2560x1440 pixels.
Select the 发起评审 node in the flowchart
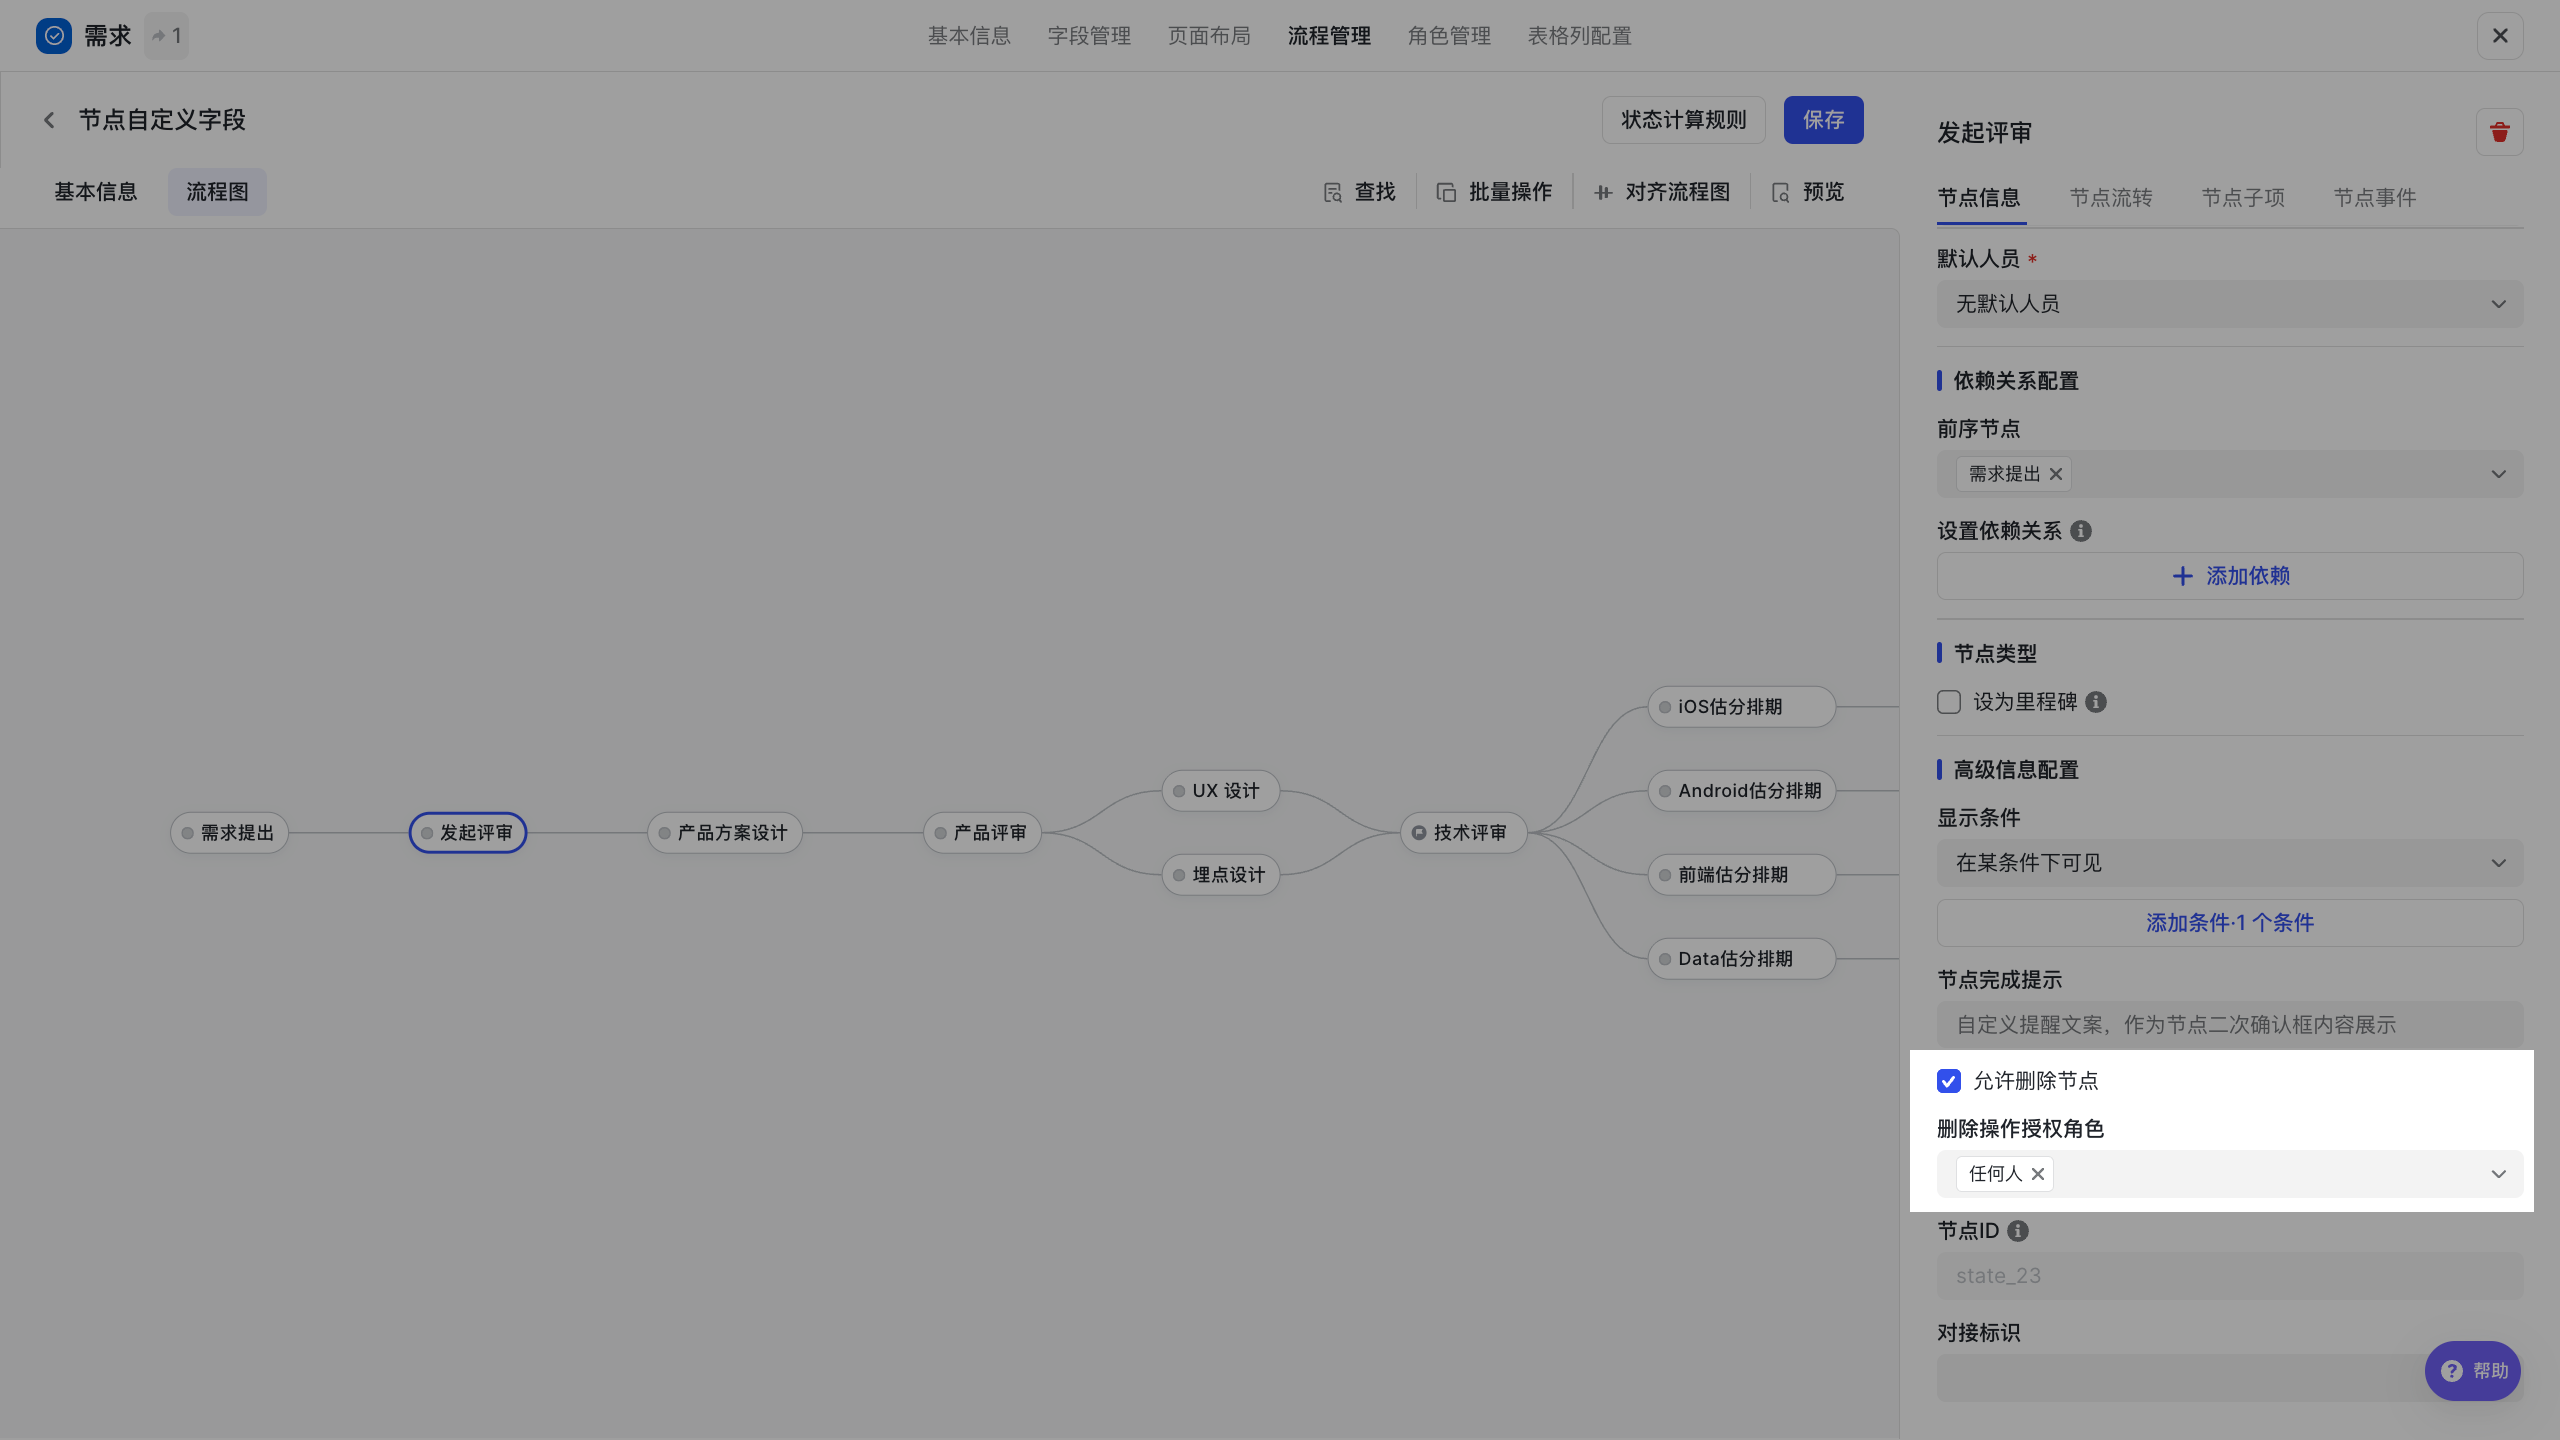coord(468,833)
